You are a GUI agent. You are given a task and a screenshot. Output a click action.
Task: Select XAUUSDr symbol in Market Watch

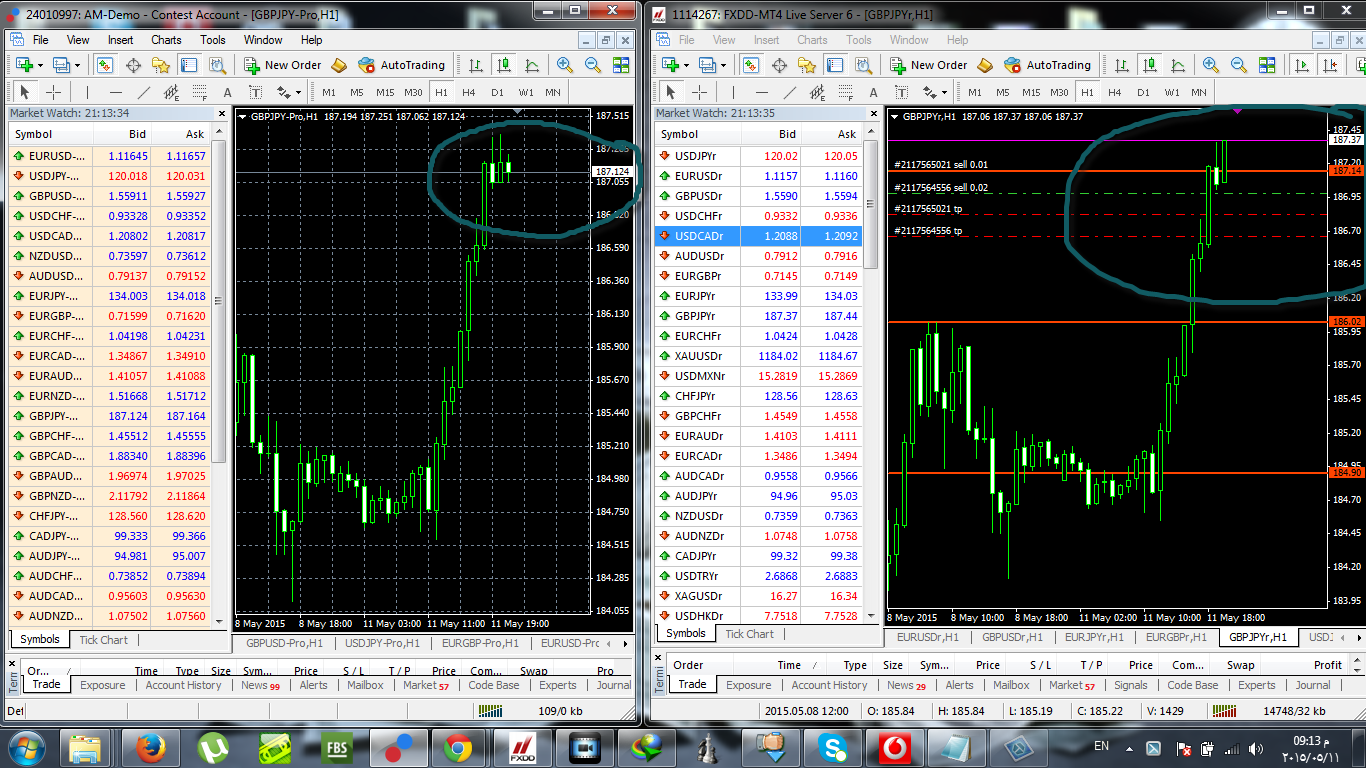pyautogui.click(x=759, y=356)
